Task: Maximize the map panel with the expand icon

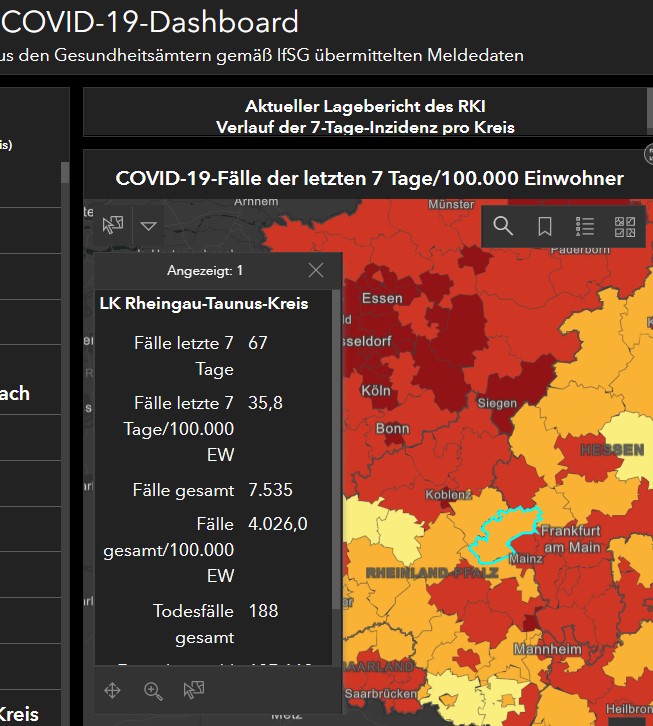Action: click(x=649, y=154)
